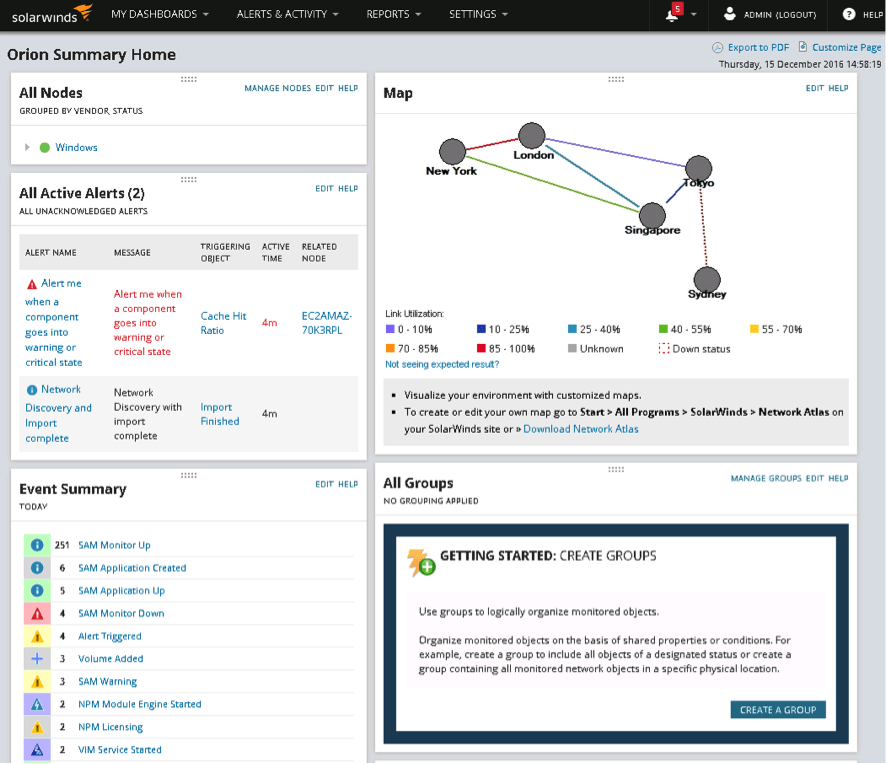The image size is (886, 764).
Task: Click Edit in the Event Summary panel
Action: (x=324, y=484)
